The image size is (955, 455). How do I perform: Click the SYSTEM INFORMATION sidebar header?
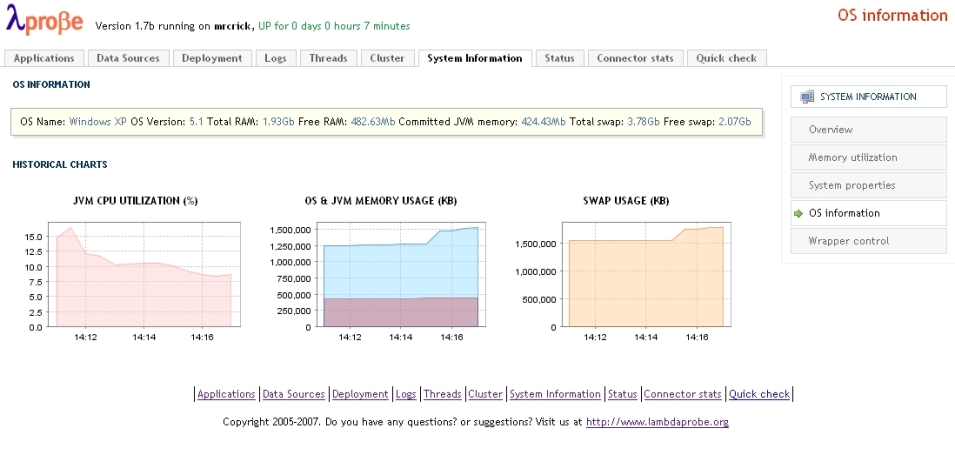869,96
